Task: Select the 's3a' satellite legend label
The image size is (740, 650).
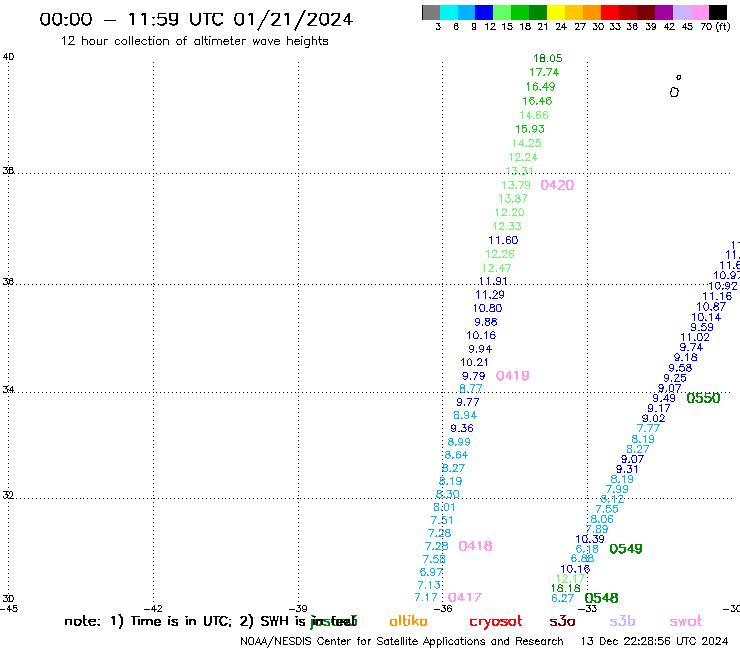Action: click(562, 622)
